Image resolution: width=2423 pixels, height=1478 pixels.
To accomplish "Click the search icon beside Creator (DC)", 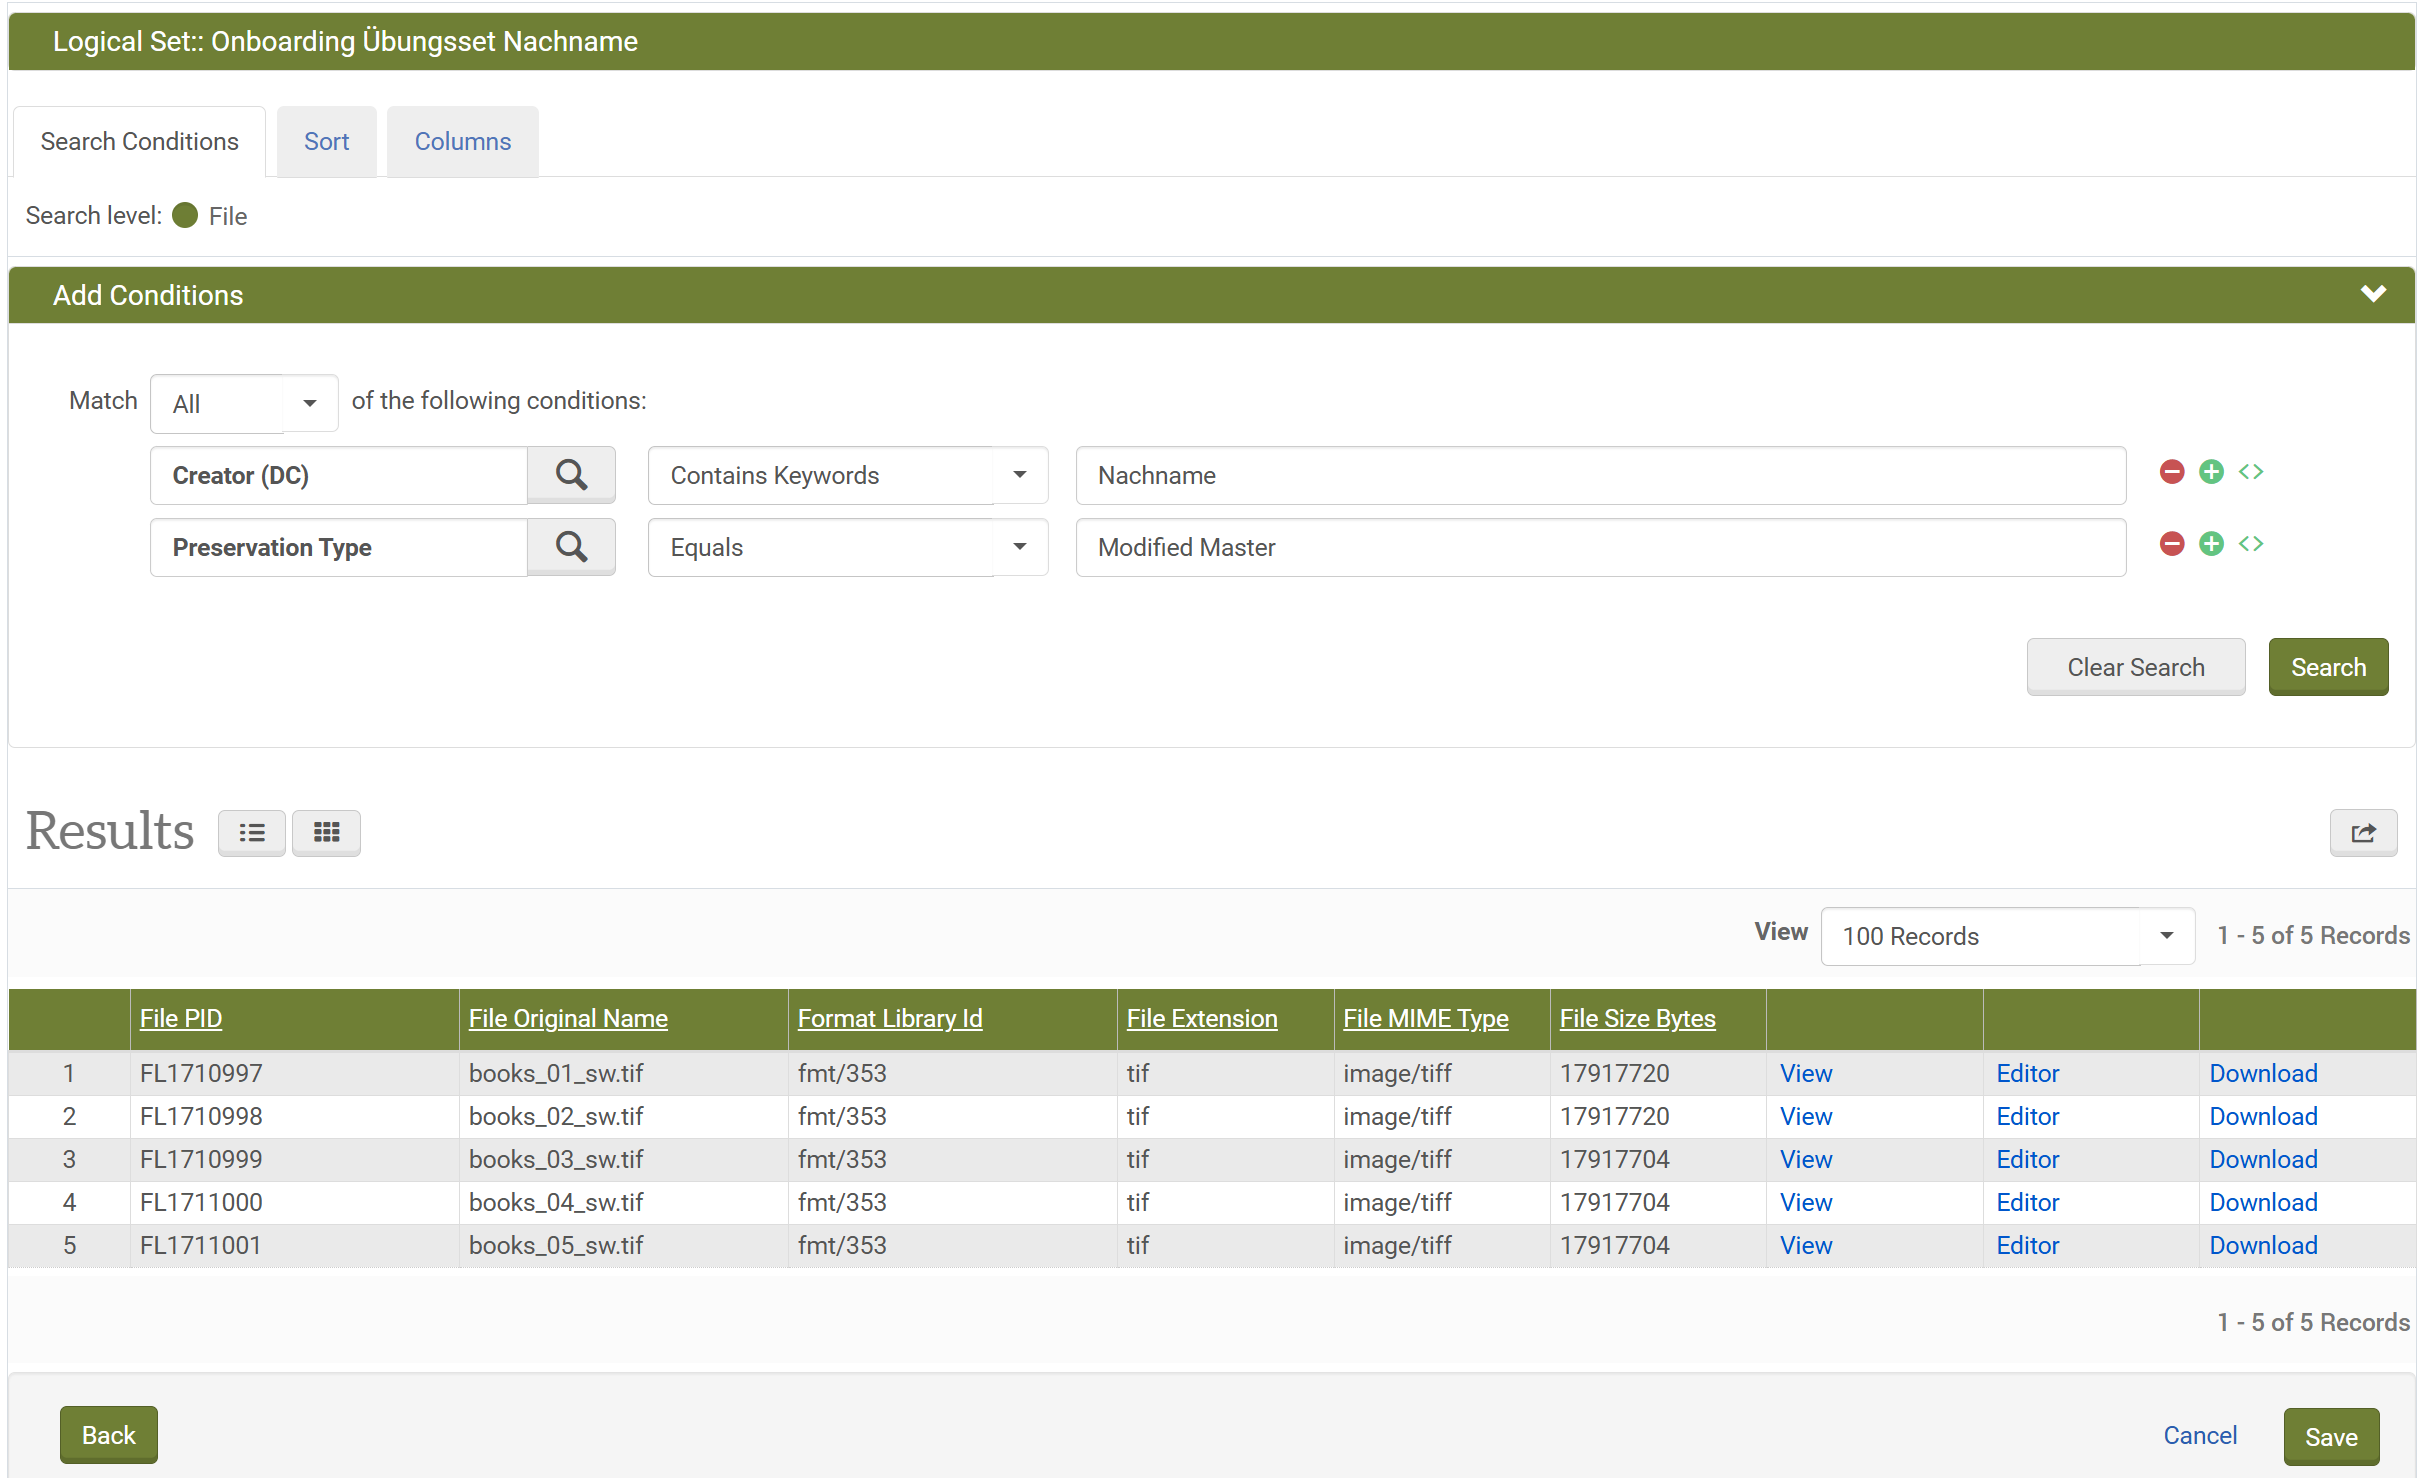I will click(x=571, y=475).
